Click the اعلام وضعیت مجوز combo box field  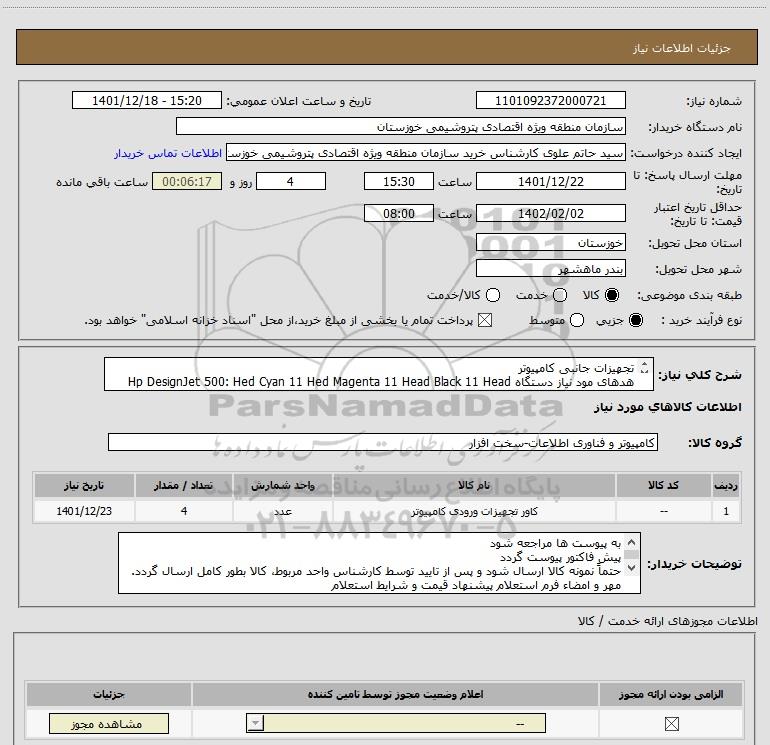[396, 723]
